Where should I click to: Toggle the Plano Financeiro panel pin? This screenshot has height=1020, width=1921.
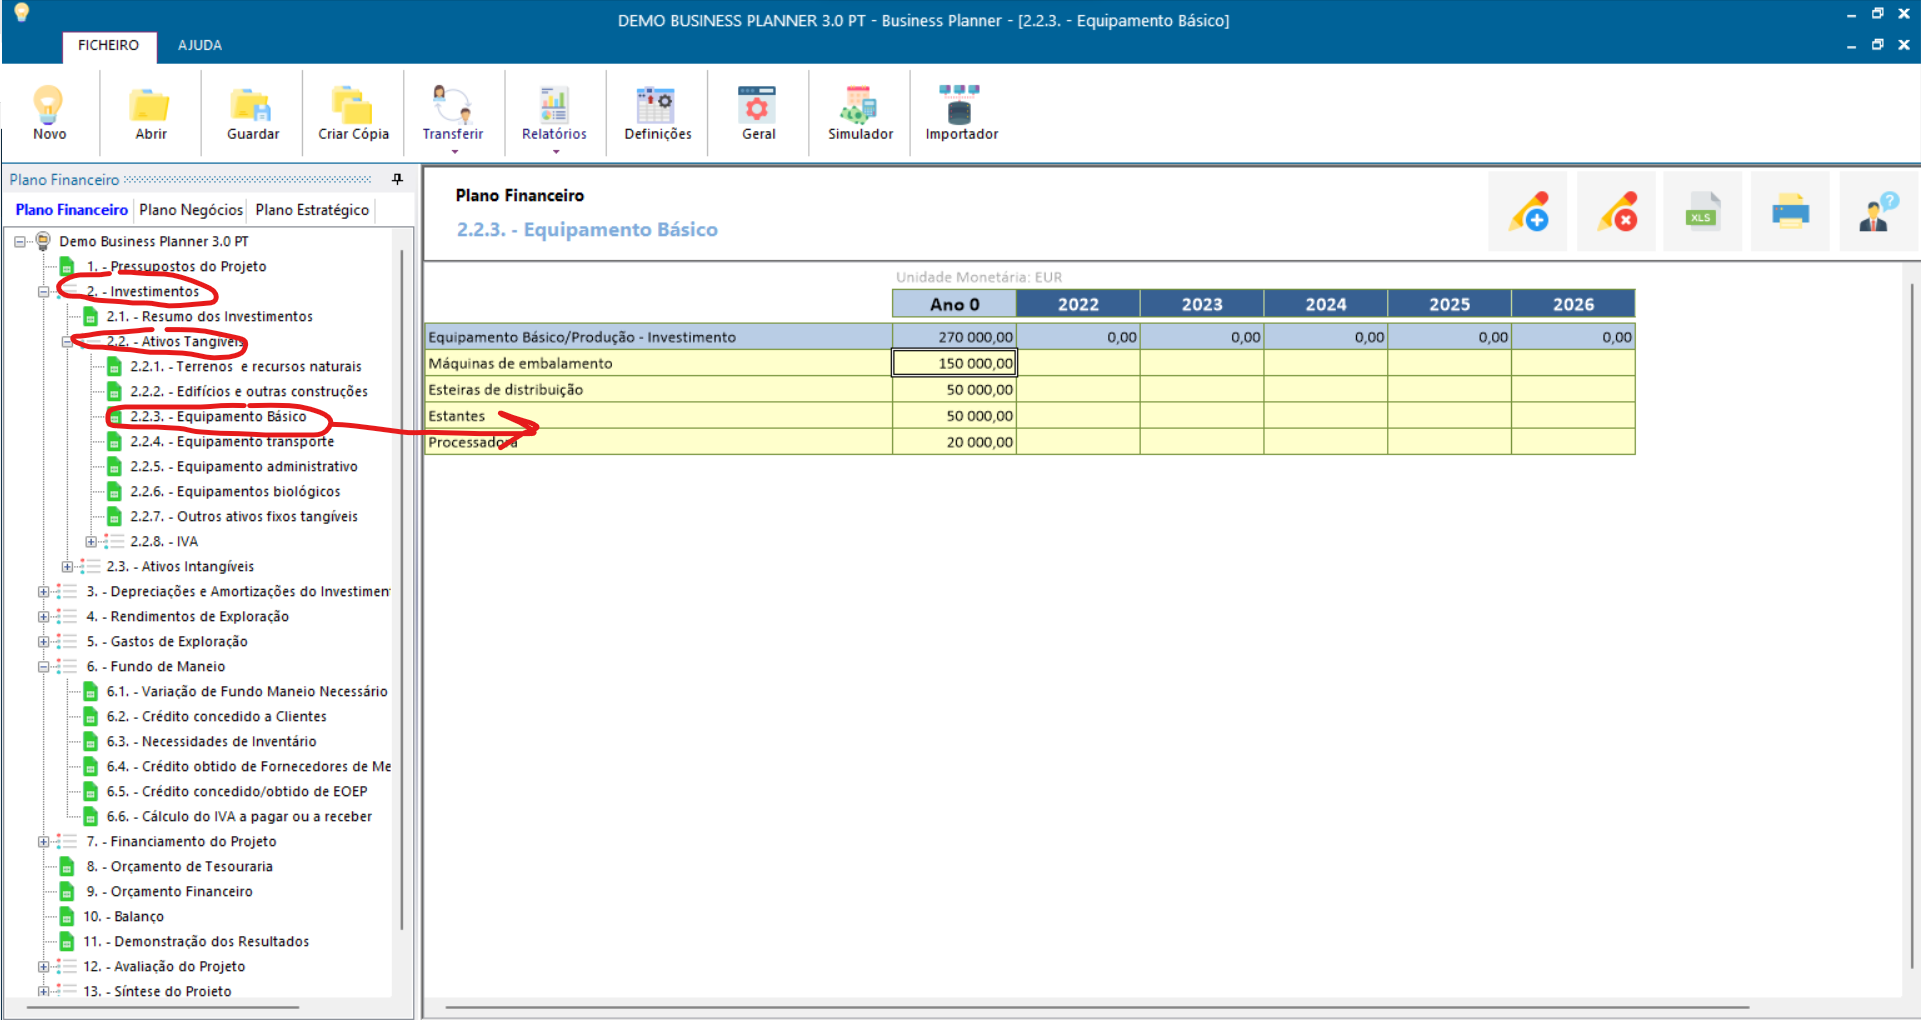[x=397, y=179]
